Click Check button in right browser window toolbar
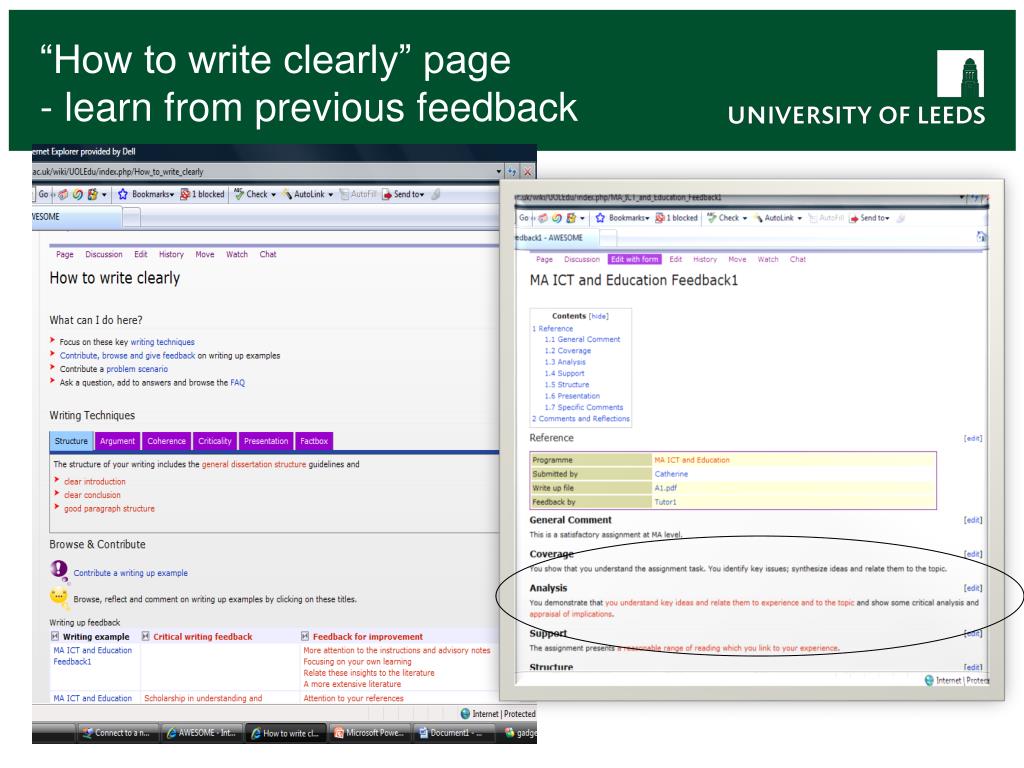 727,217
